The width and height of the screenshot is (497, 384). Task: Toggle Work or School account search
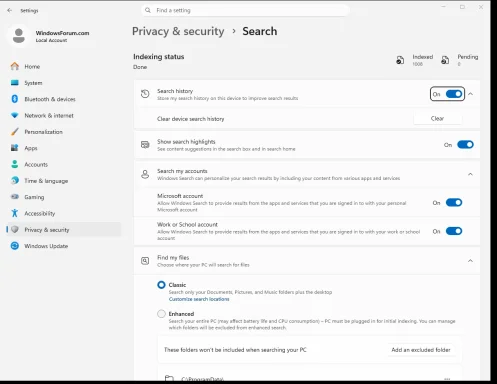[x=454, y=231]
